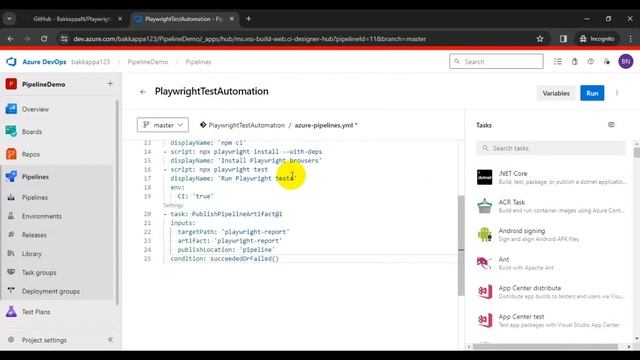This screenshot has width=640, height=360.
Task: Open the Azure DevOps logo home
Action: pos(11,62)
